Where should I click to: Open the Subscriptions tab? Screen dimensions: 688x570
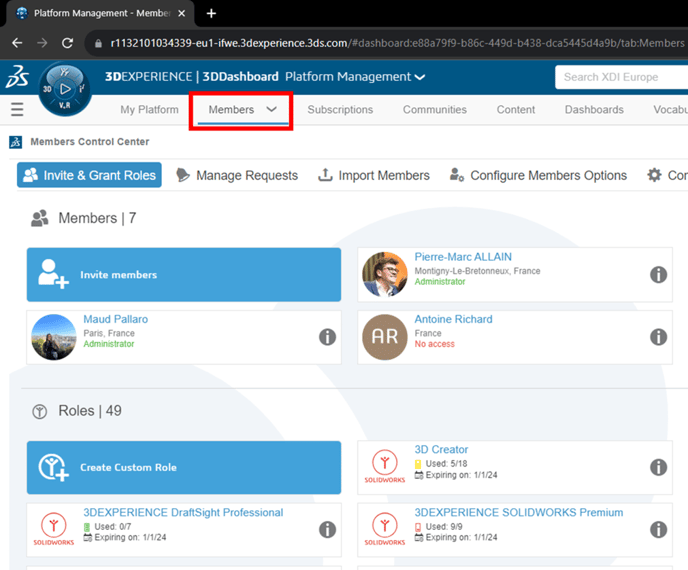pos(340,110)
